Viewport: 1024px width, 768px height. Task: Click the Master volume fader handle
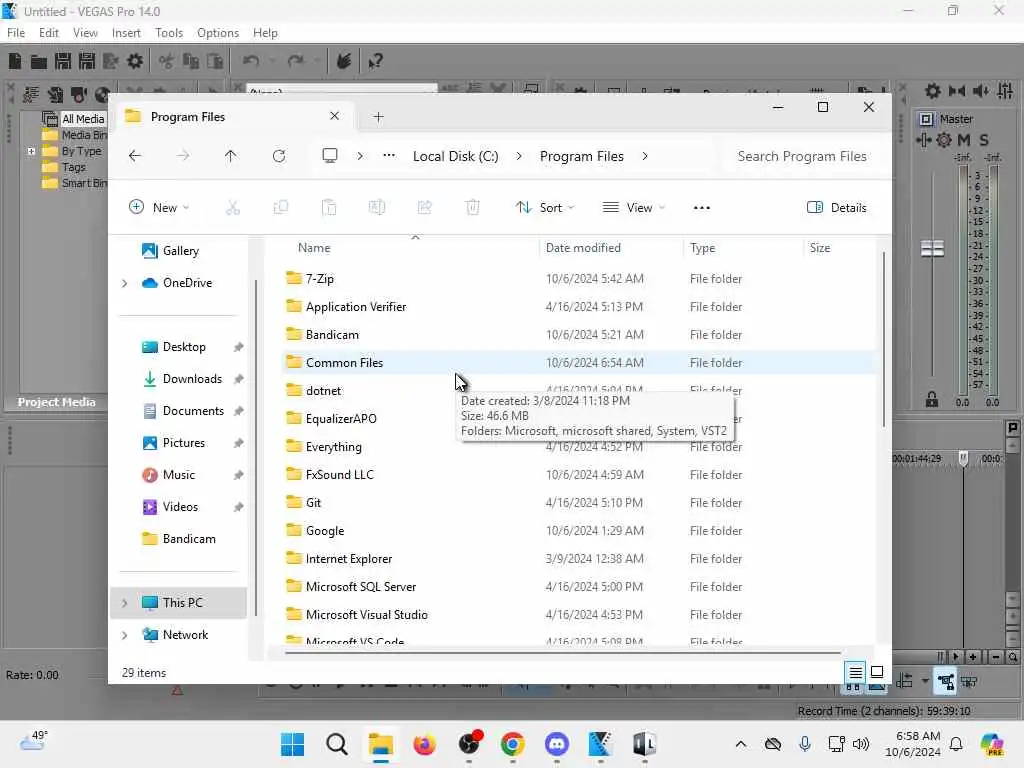[x=932, y=248]
